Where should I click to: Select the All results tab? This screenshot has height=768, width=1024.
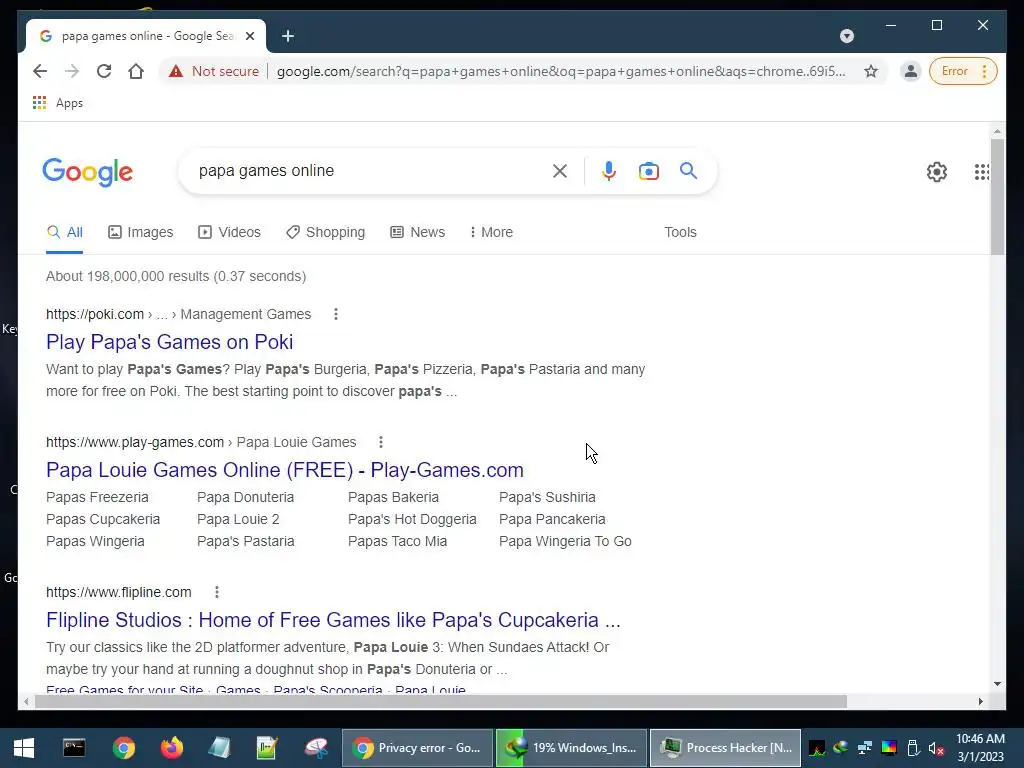(65, 232)
